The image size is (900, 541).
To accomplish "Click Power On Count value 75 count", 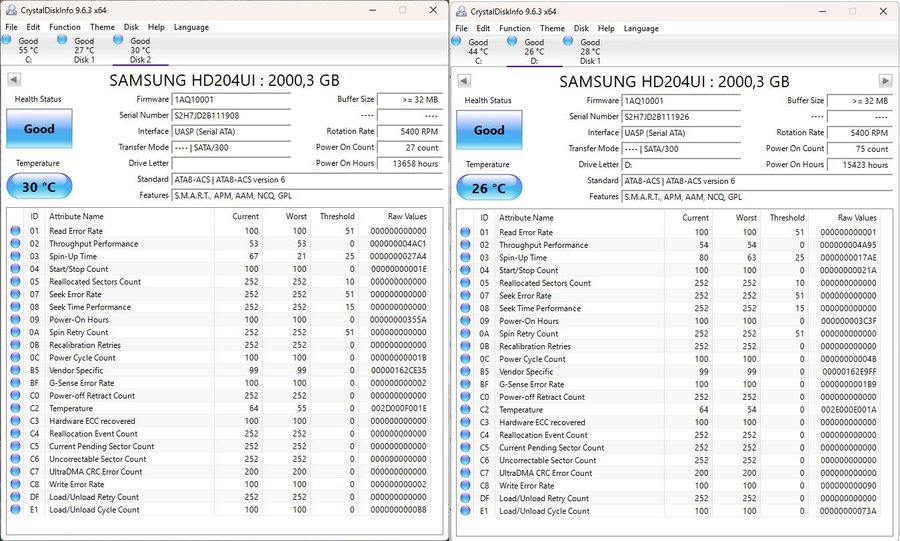I will tap(860, 149).
